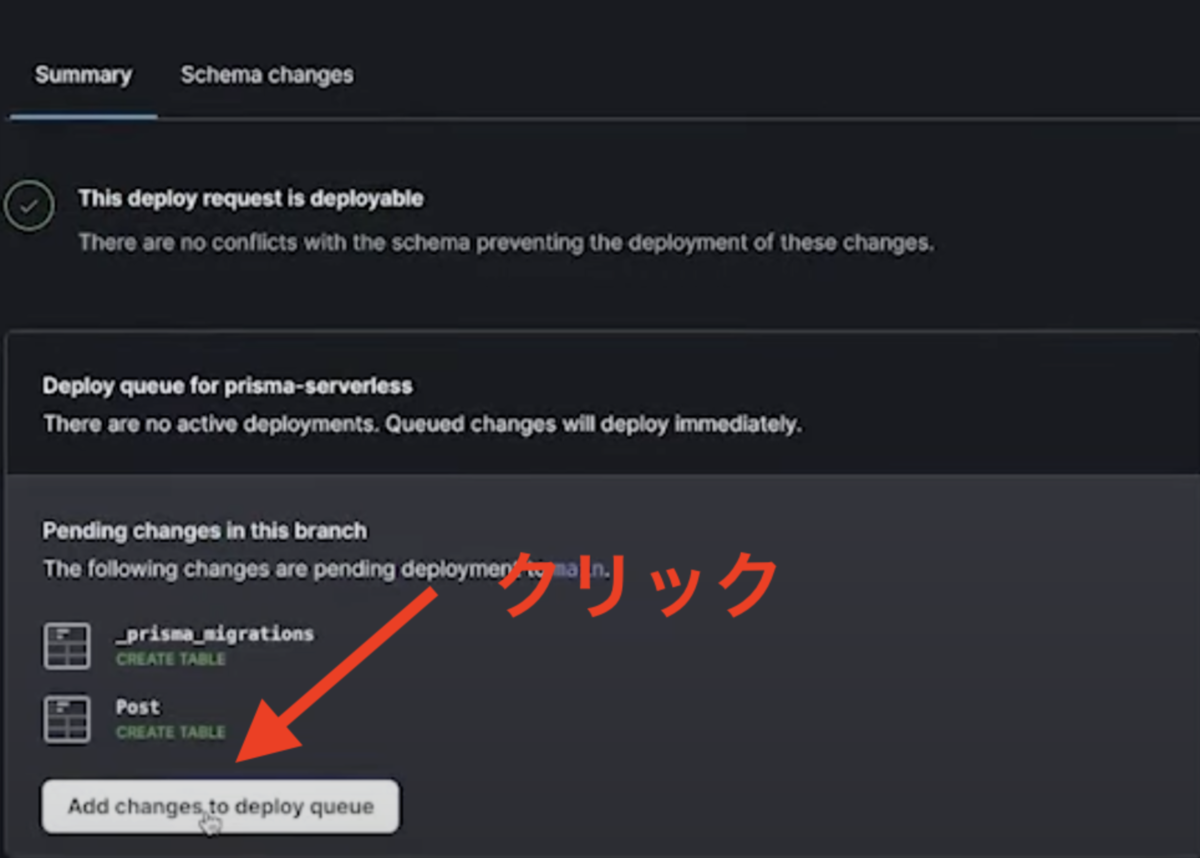Image resolution: width=1200 pixels, height=858 pixels.
Task: Click the Post table icon
Action: click(x=67, y=719)
